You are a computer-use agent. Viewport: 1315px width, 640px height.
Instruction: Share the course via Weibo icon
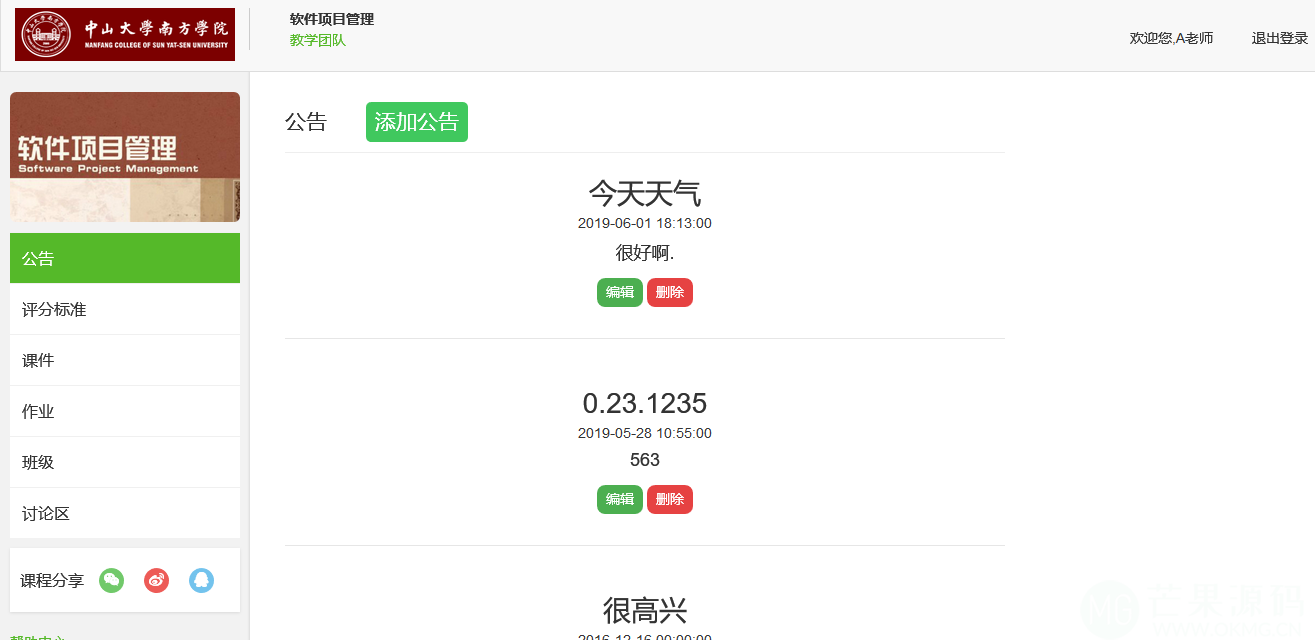(156, 580)
